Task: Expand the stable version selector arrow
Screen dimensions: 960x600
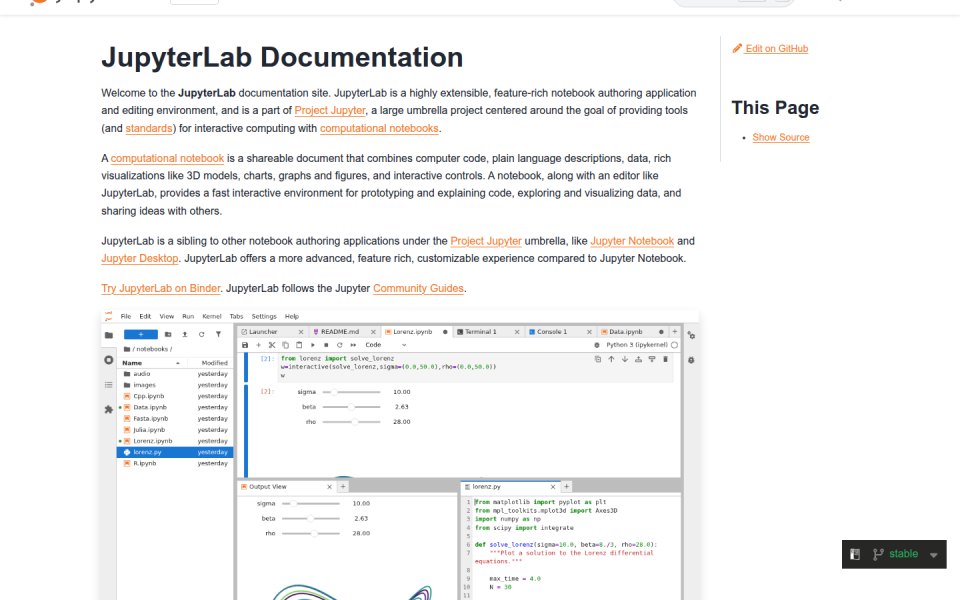Action: pyautogui.click(x=934, y=555)
